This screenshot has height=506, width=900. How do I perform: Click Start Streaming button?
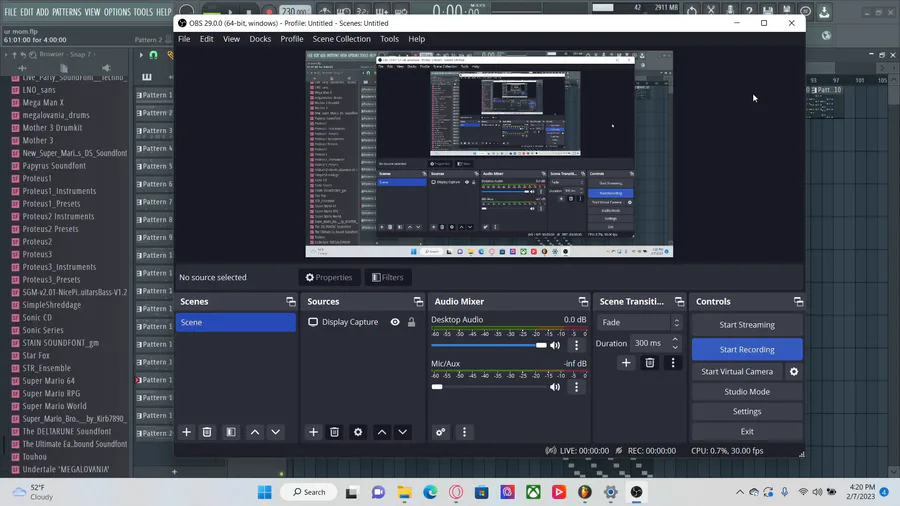click(747, 325)
